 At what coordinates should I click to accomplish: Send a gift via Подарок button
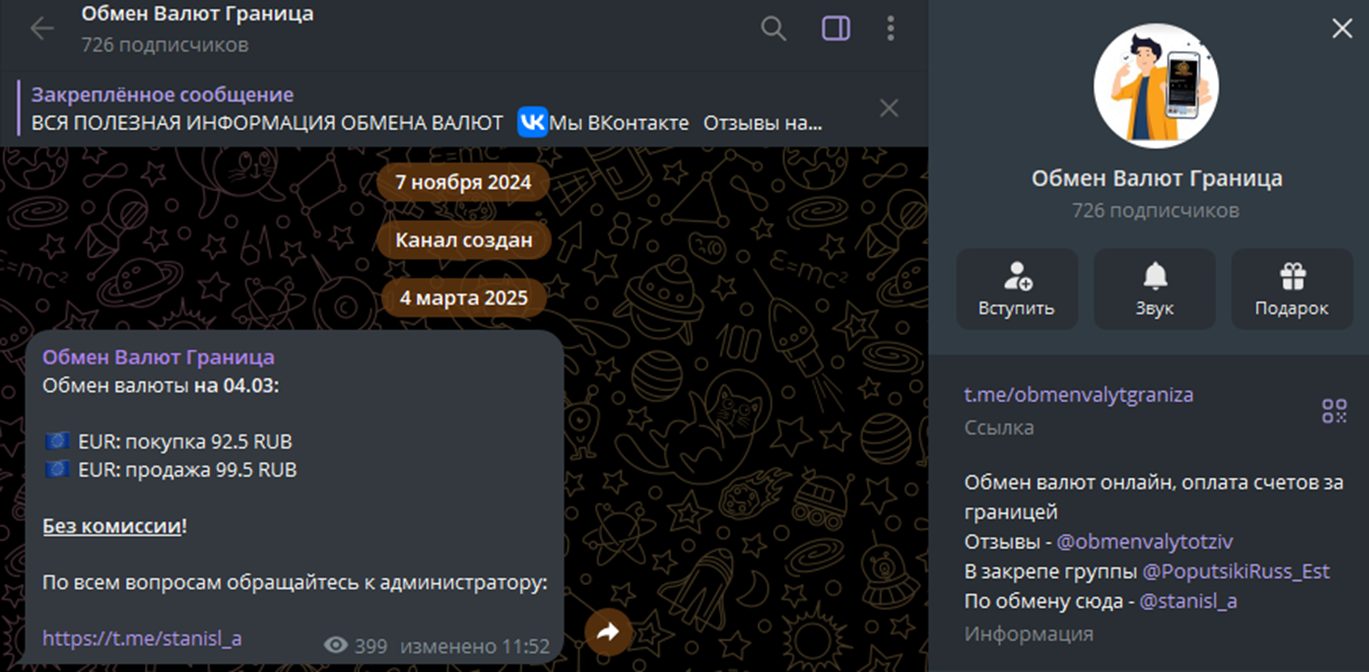click(1292, 289)
